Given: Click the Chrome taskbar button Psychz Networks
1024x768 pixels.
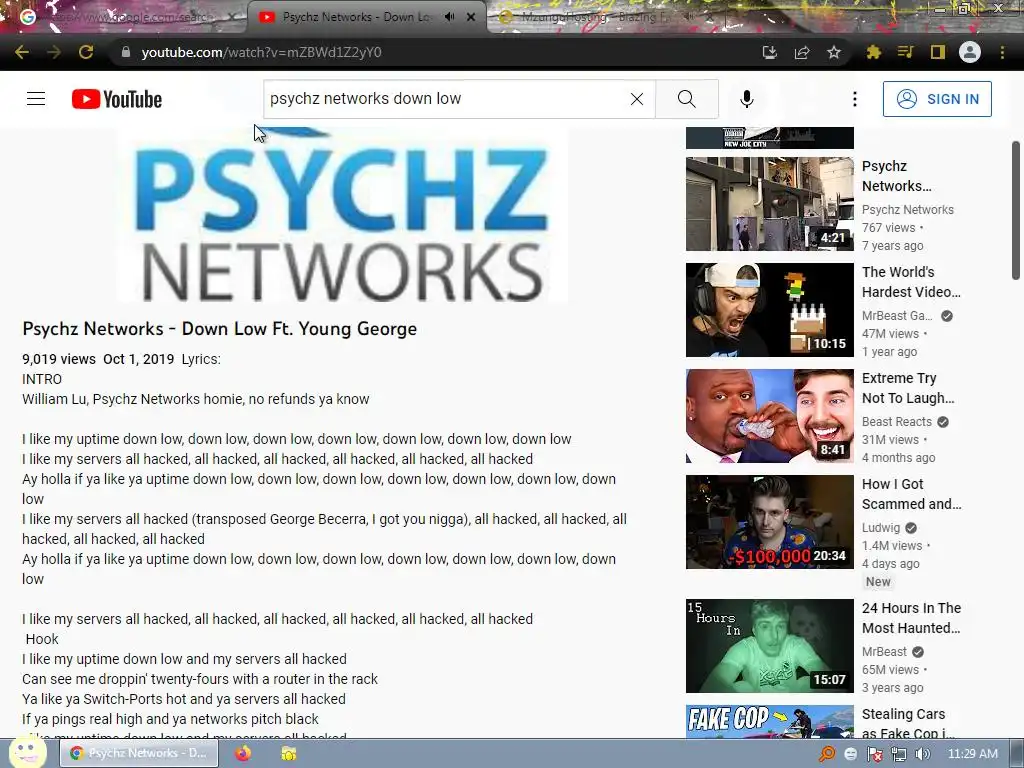Looking at the screenshot, I should (x=138, y=753).
